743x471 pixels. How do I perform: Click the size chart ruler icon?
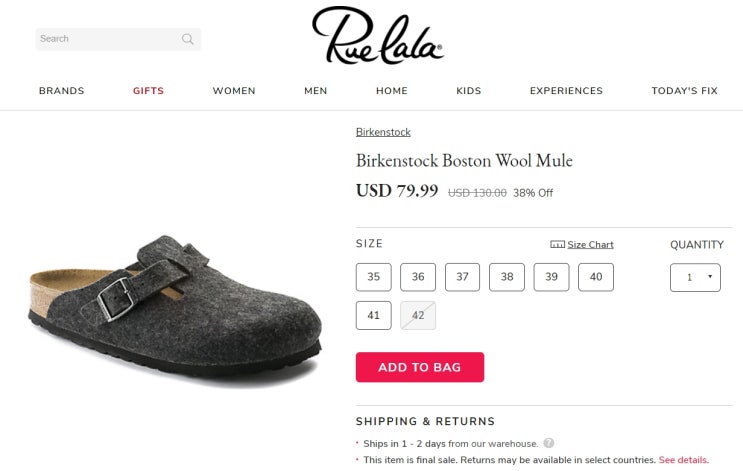pyautogui.click(x=557, y=245)
